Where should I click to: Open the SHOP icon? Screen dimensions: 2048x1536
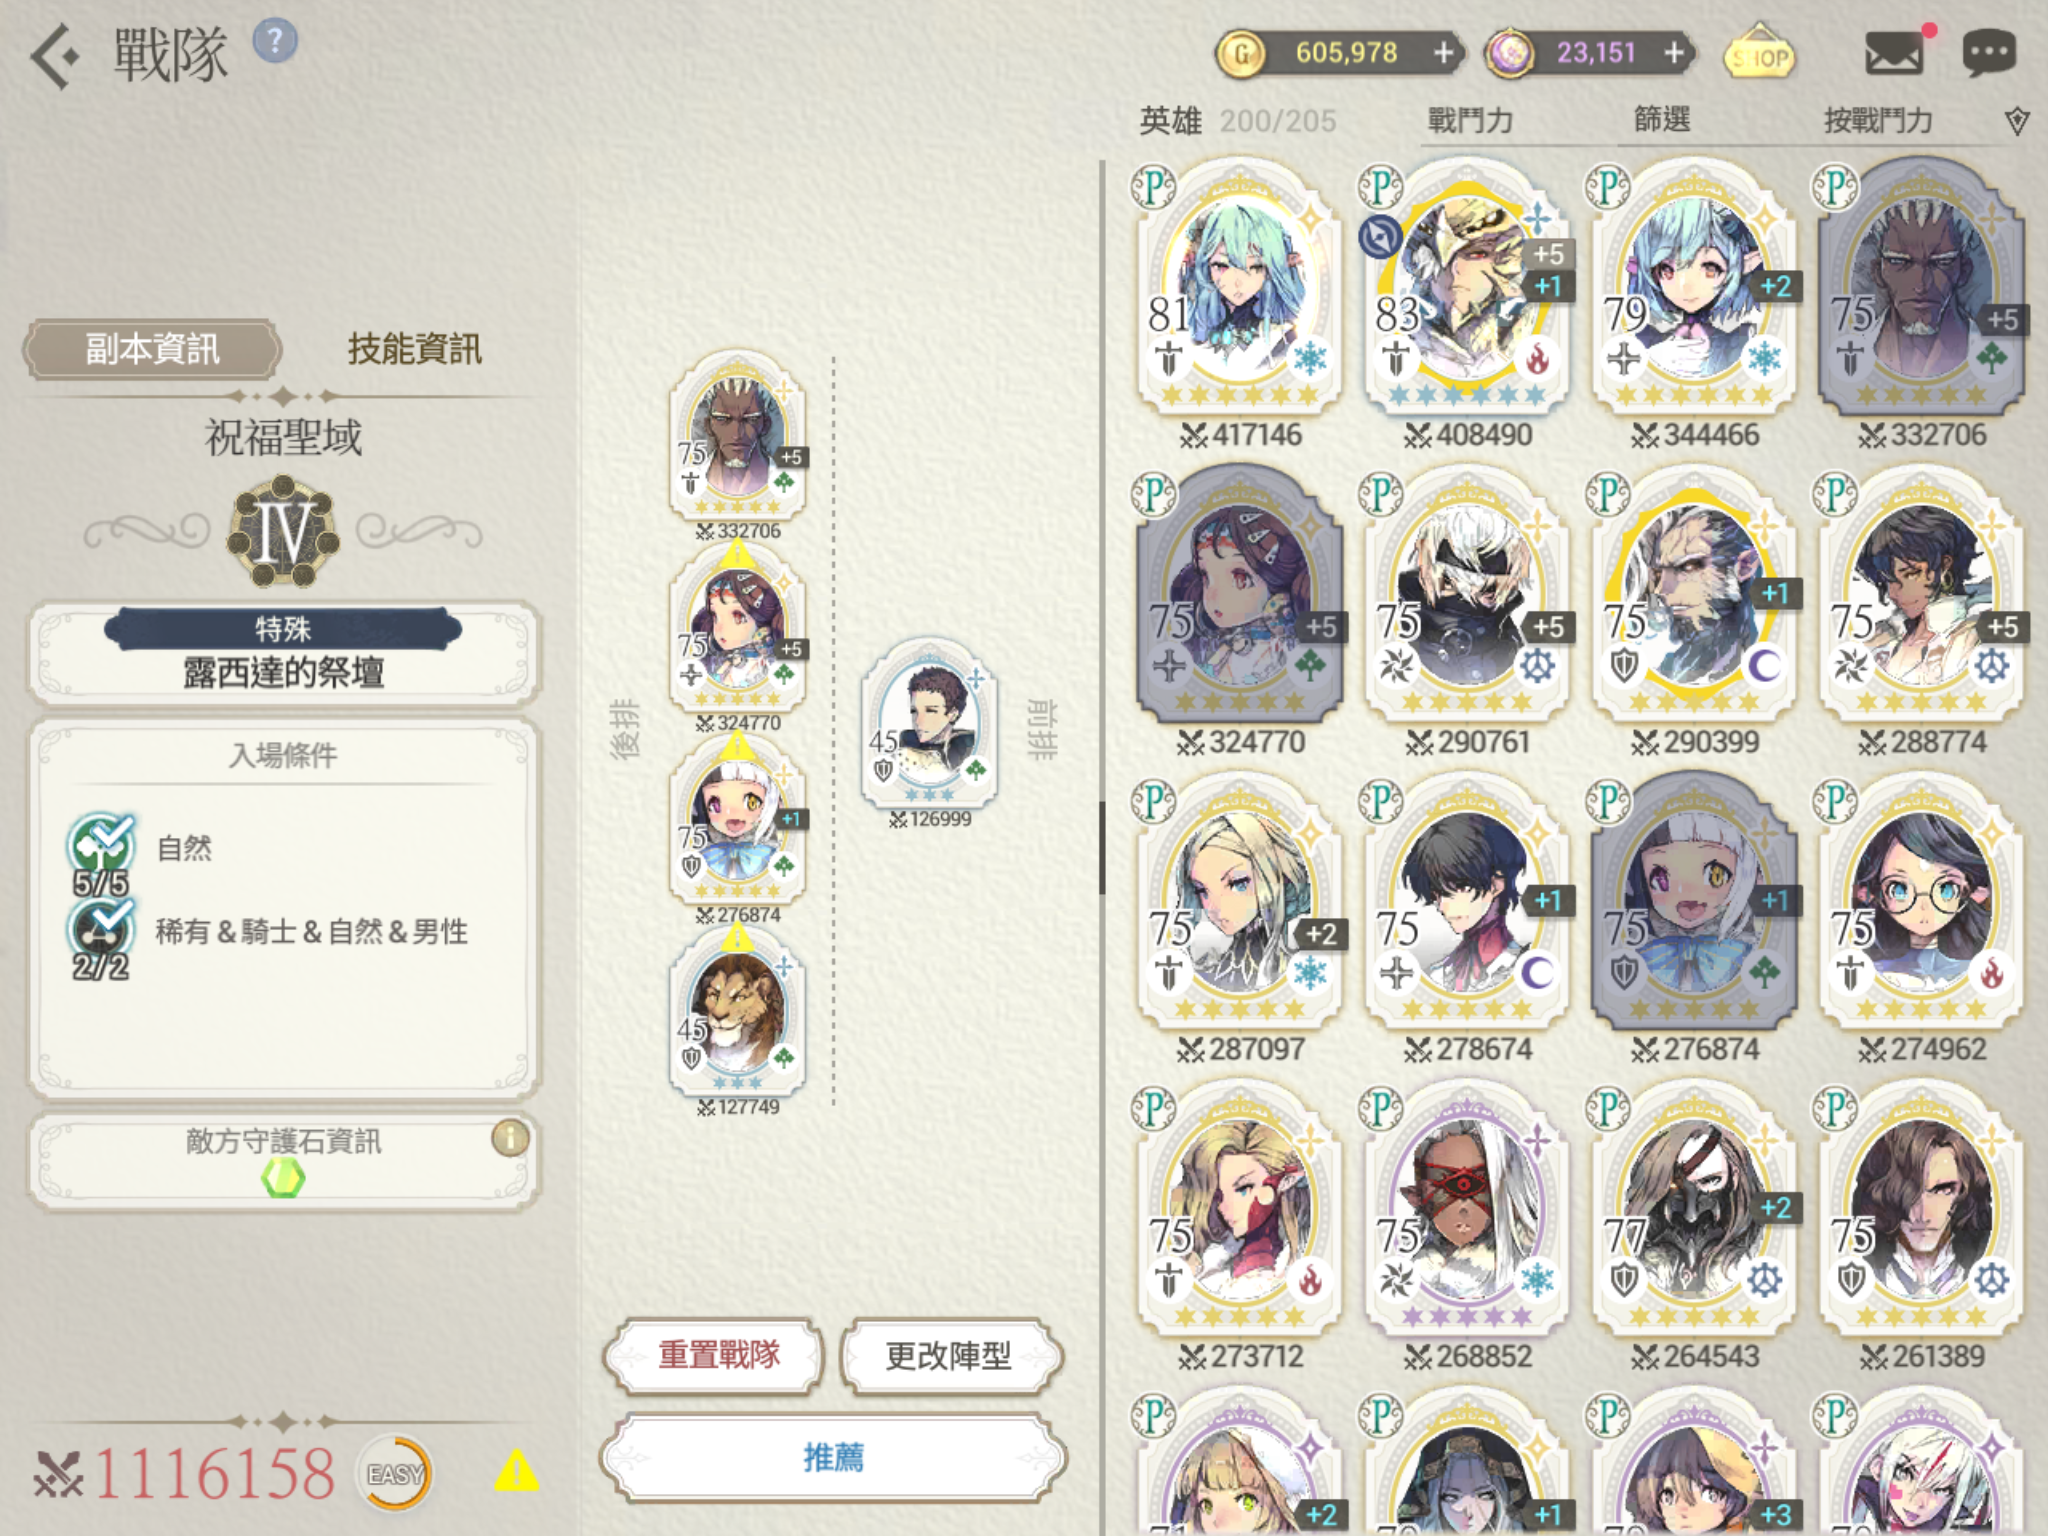point(1759,54)
